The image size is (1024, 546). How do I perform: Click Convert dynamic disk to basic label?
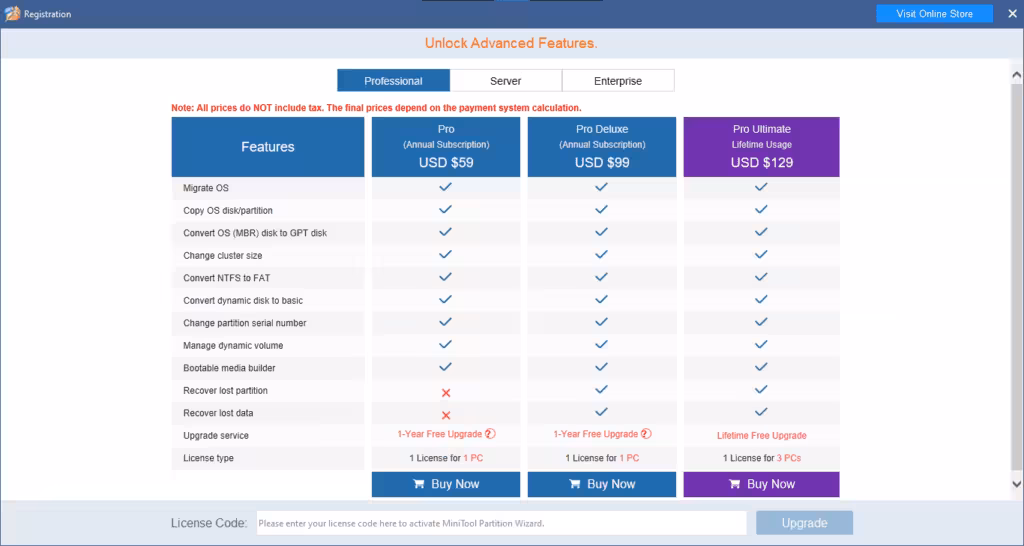coord(243,301)
